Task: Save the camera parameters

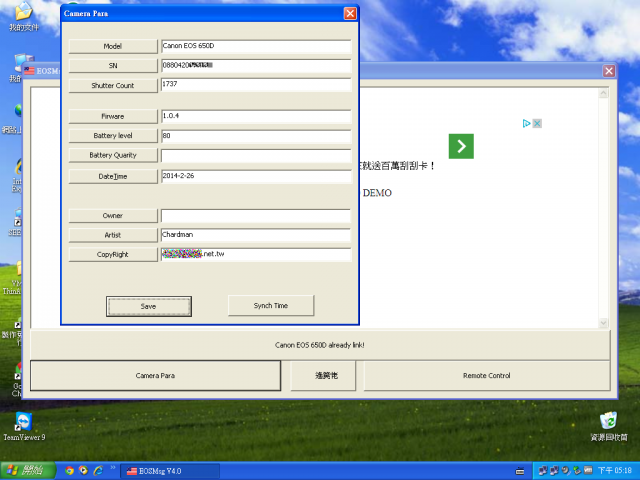Action: click(149, 306)
